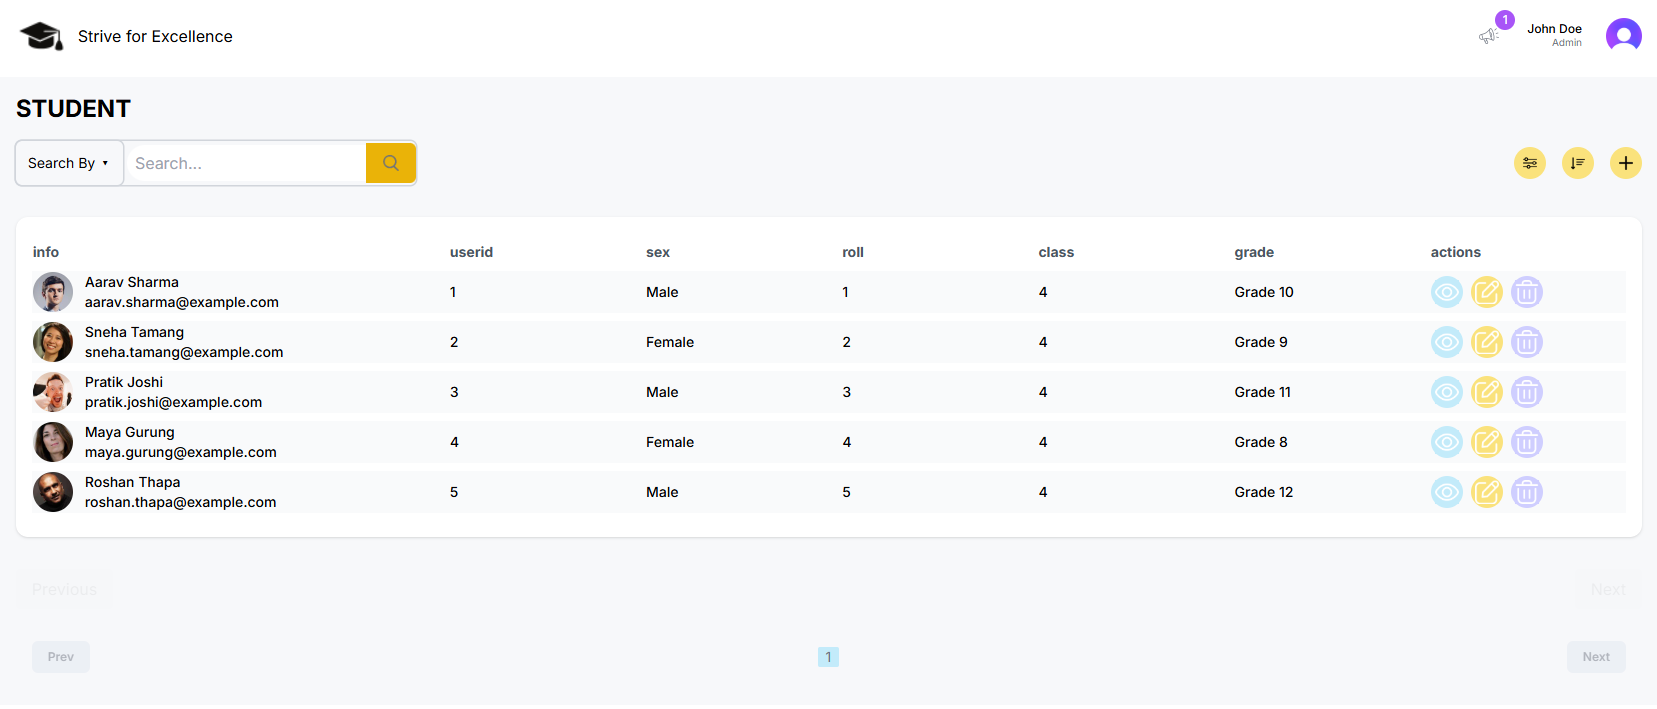The height and width of the screenshot is (709, 1657).
Task: Click the Next pagination button
Action: [1595, 657]
